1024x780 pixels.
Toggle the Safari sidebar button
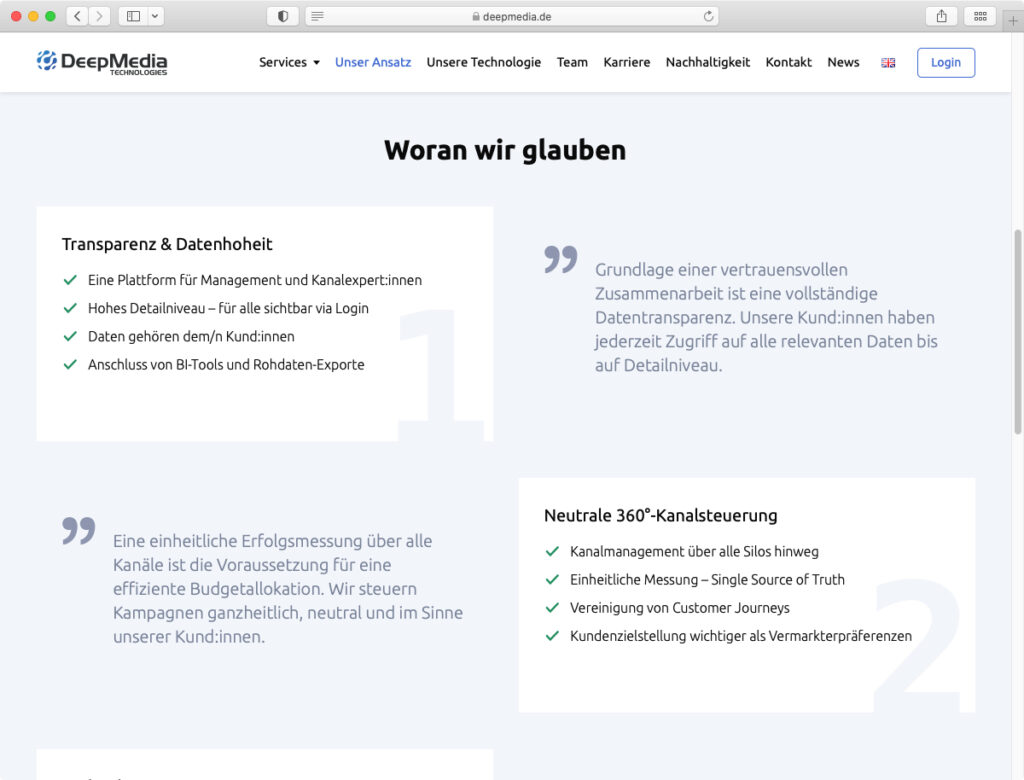point(133,16)
